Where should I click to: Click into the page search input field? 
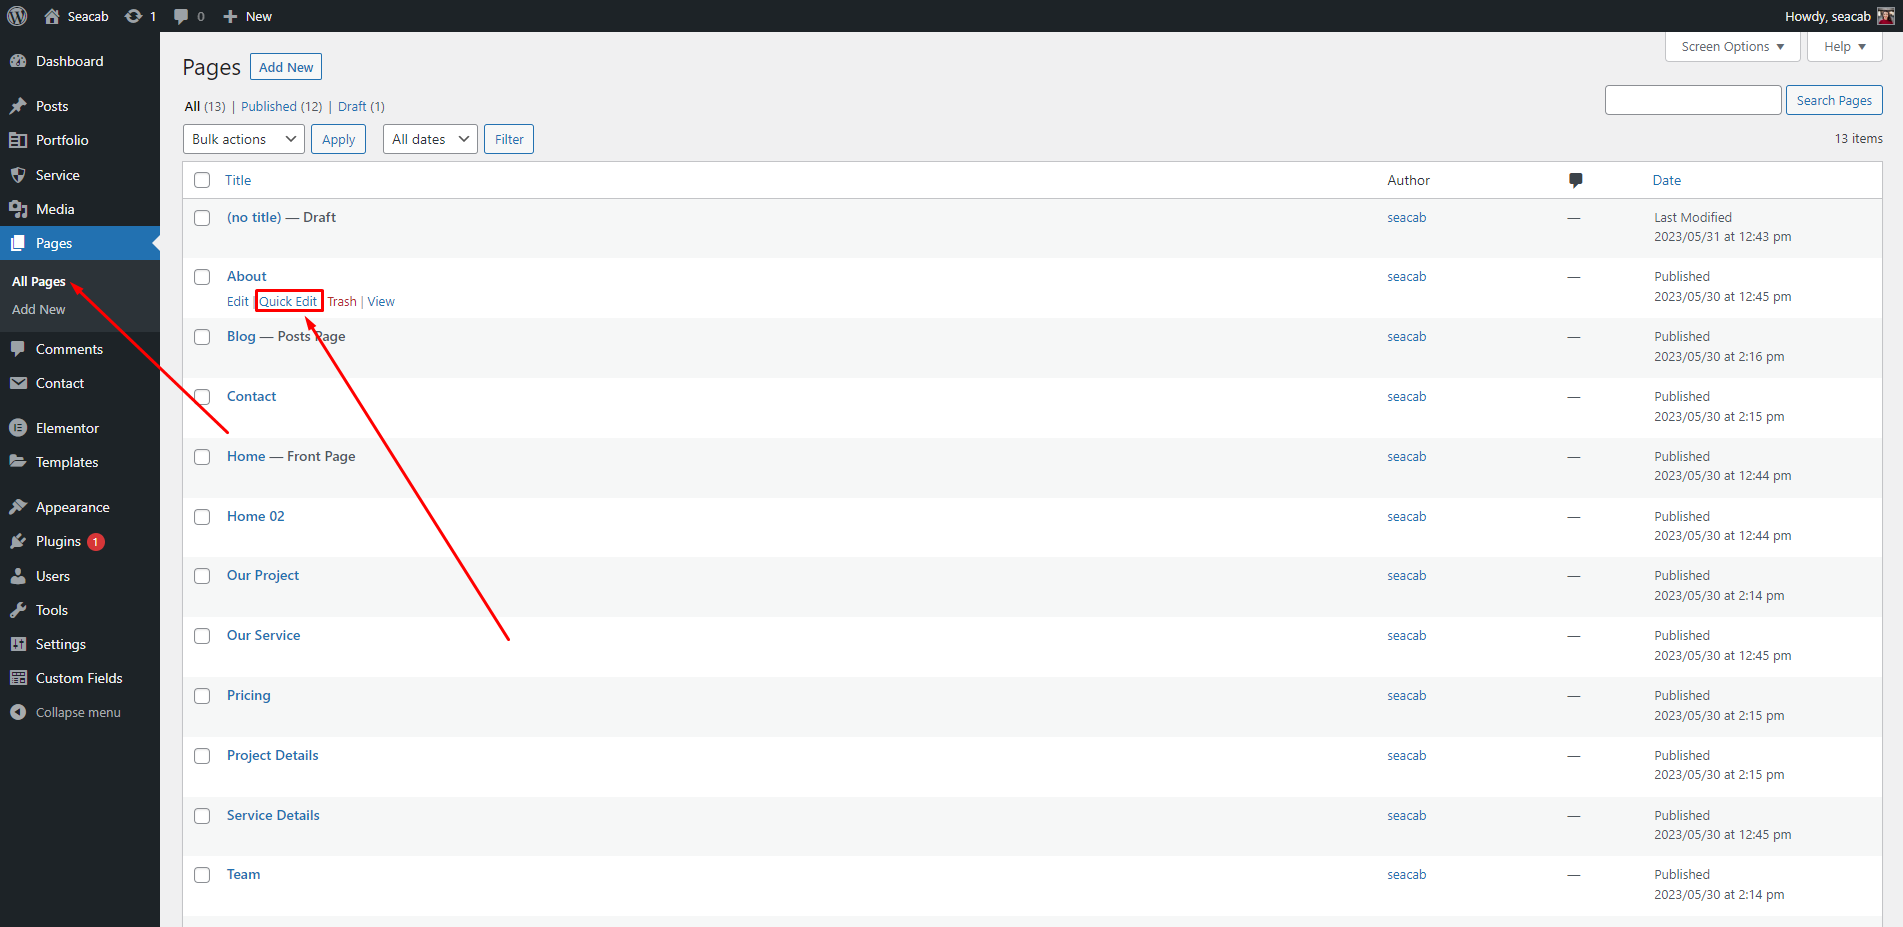[1692, 100]
